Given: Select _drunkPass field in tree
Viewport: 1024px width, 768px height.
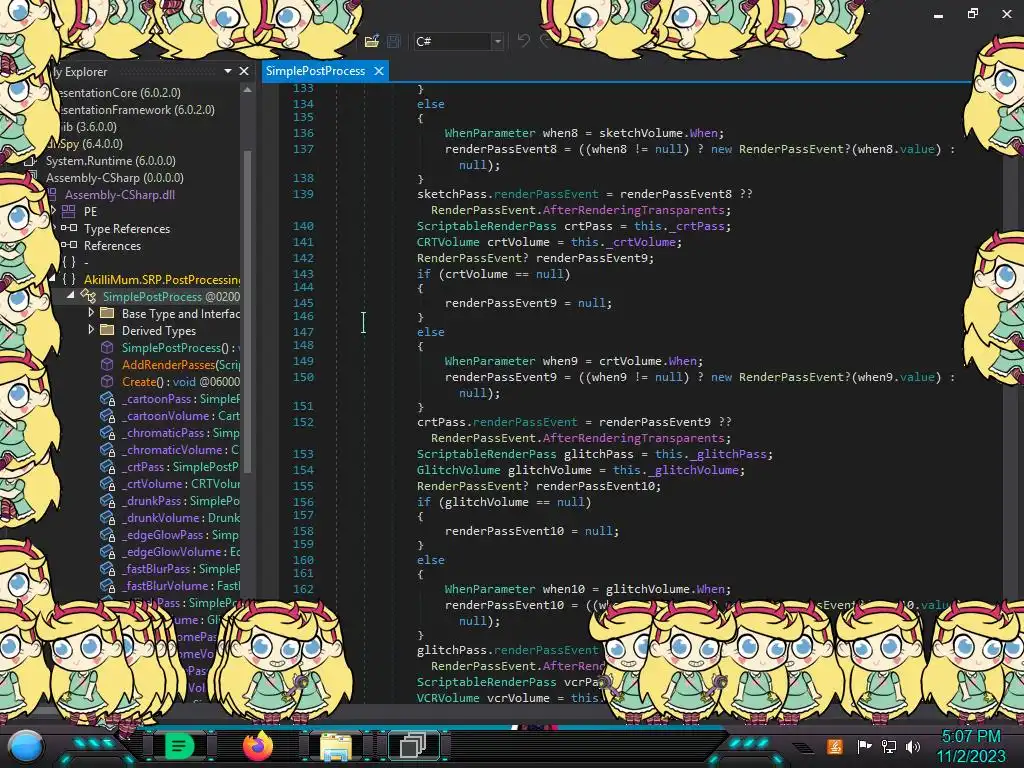Looking at the screenshot, I should 181,501.
